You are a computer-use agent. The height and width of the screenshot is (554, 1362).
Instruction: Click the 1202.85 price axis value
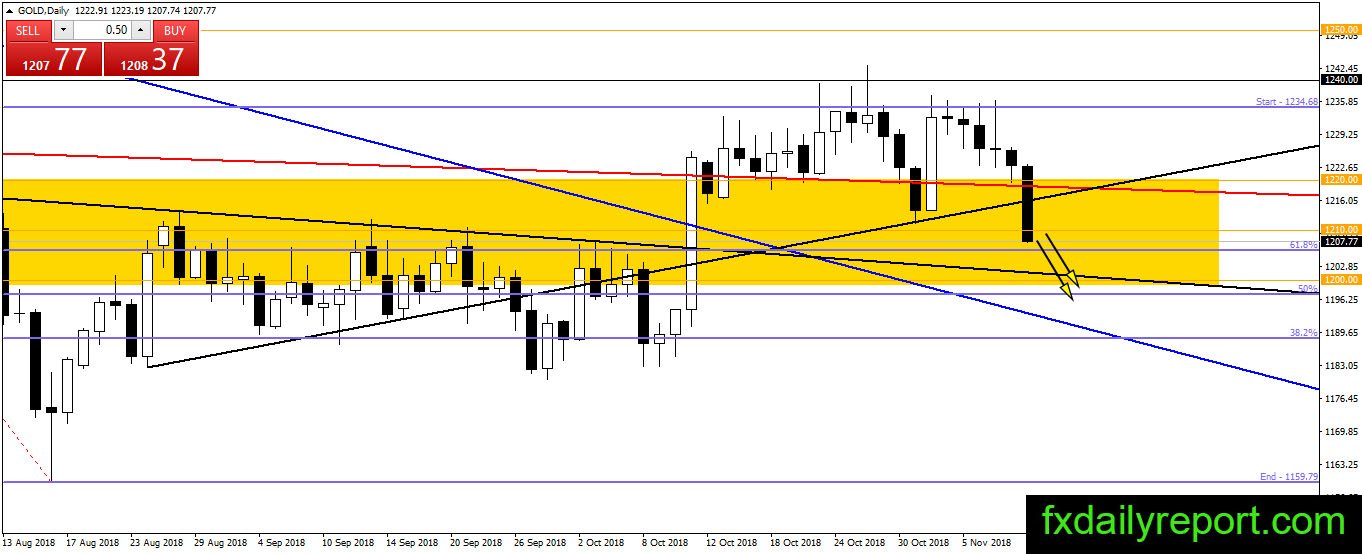click(x=1339, y=267)
